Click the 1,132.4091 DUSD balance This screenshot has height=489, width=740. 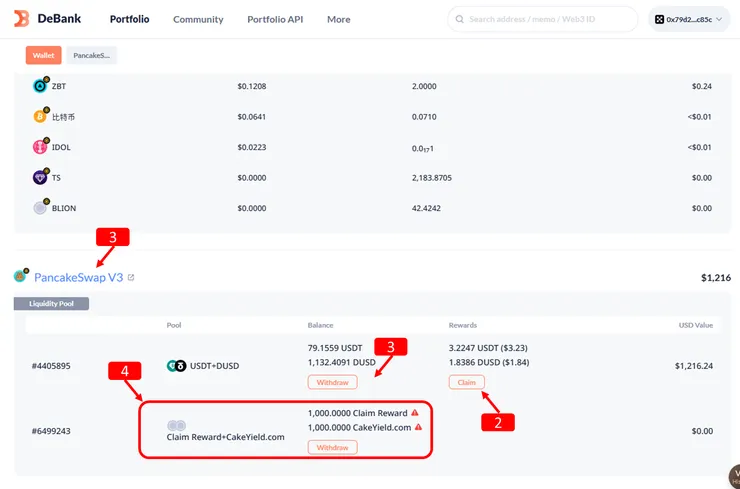[342, 363]
